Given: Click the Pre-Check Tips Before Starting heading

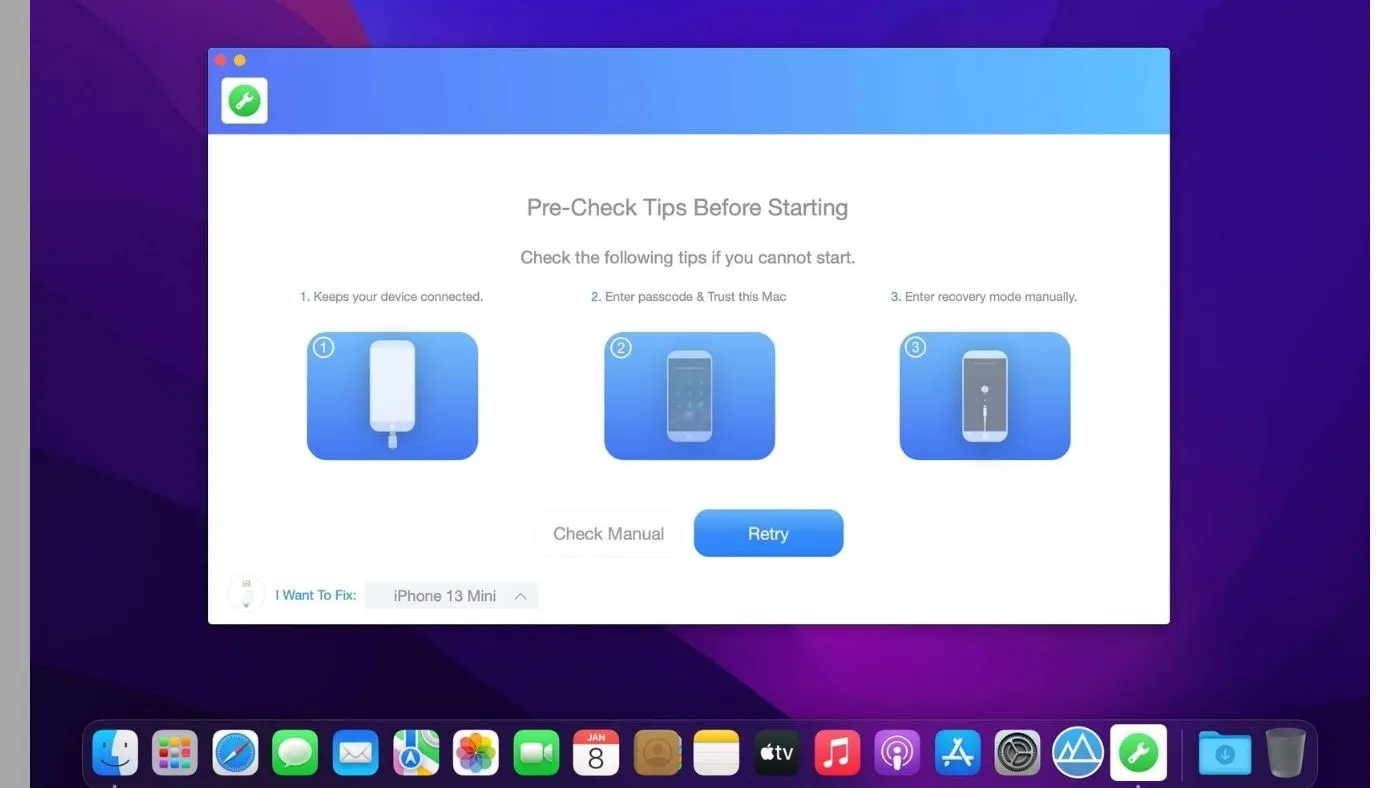Looking at the screenshot, I should click(687, 207).
